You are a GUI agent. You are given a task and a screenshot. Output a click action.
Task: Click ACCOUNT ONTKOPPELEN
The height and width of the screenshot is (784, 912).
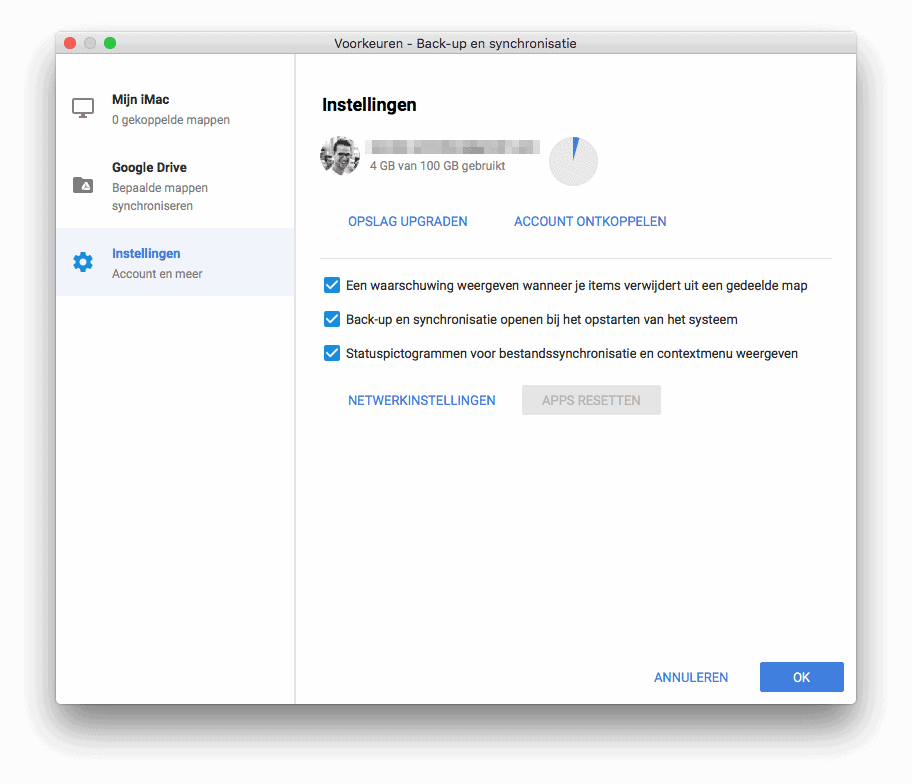coord(590,222)
